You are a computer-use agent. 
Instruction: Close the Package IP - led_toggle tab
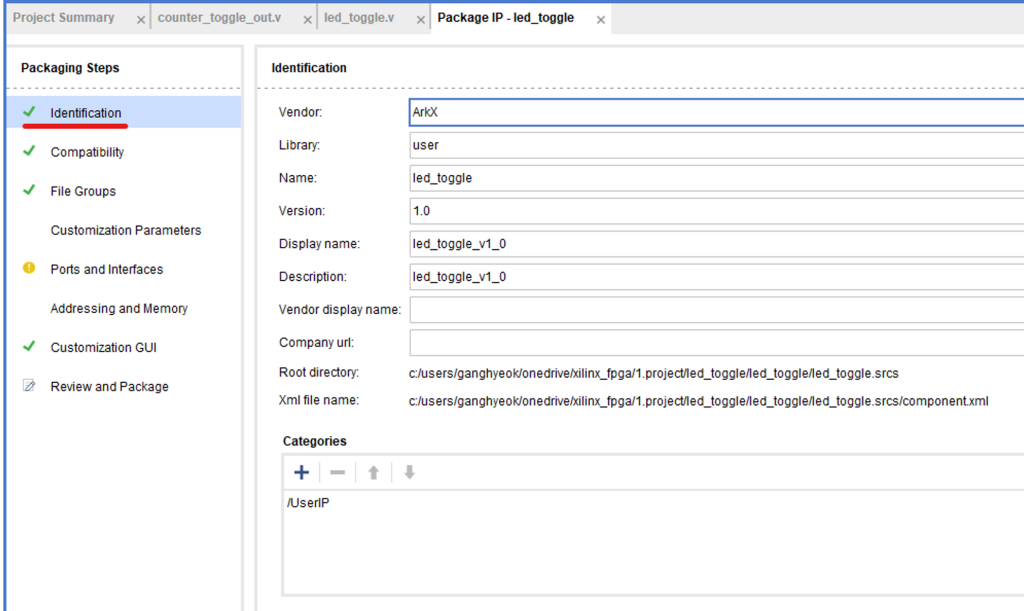600,20
